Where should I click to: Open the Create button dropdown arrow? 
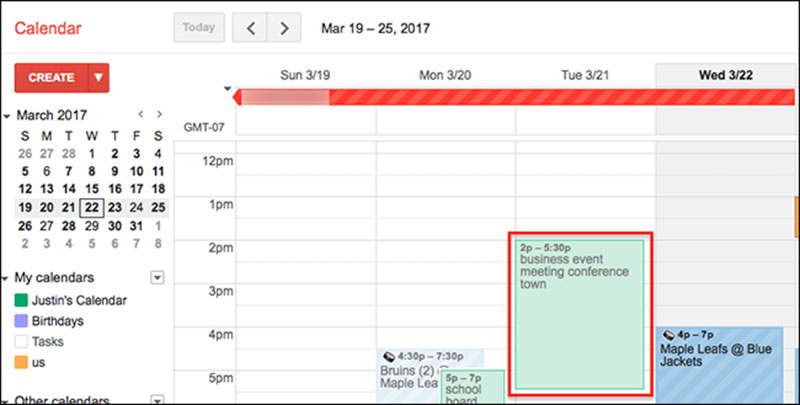click(x=98, y=77)
